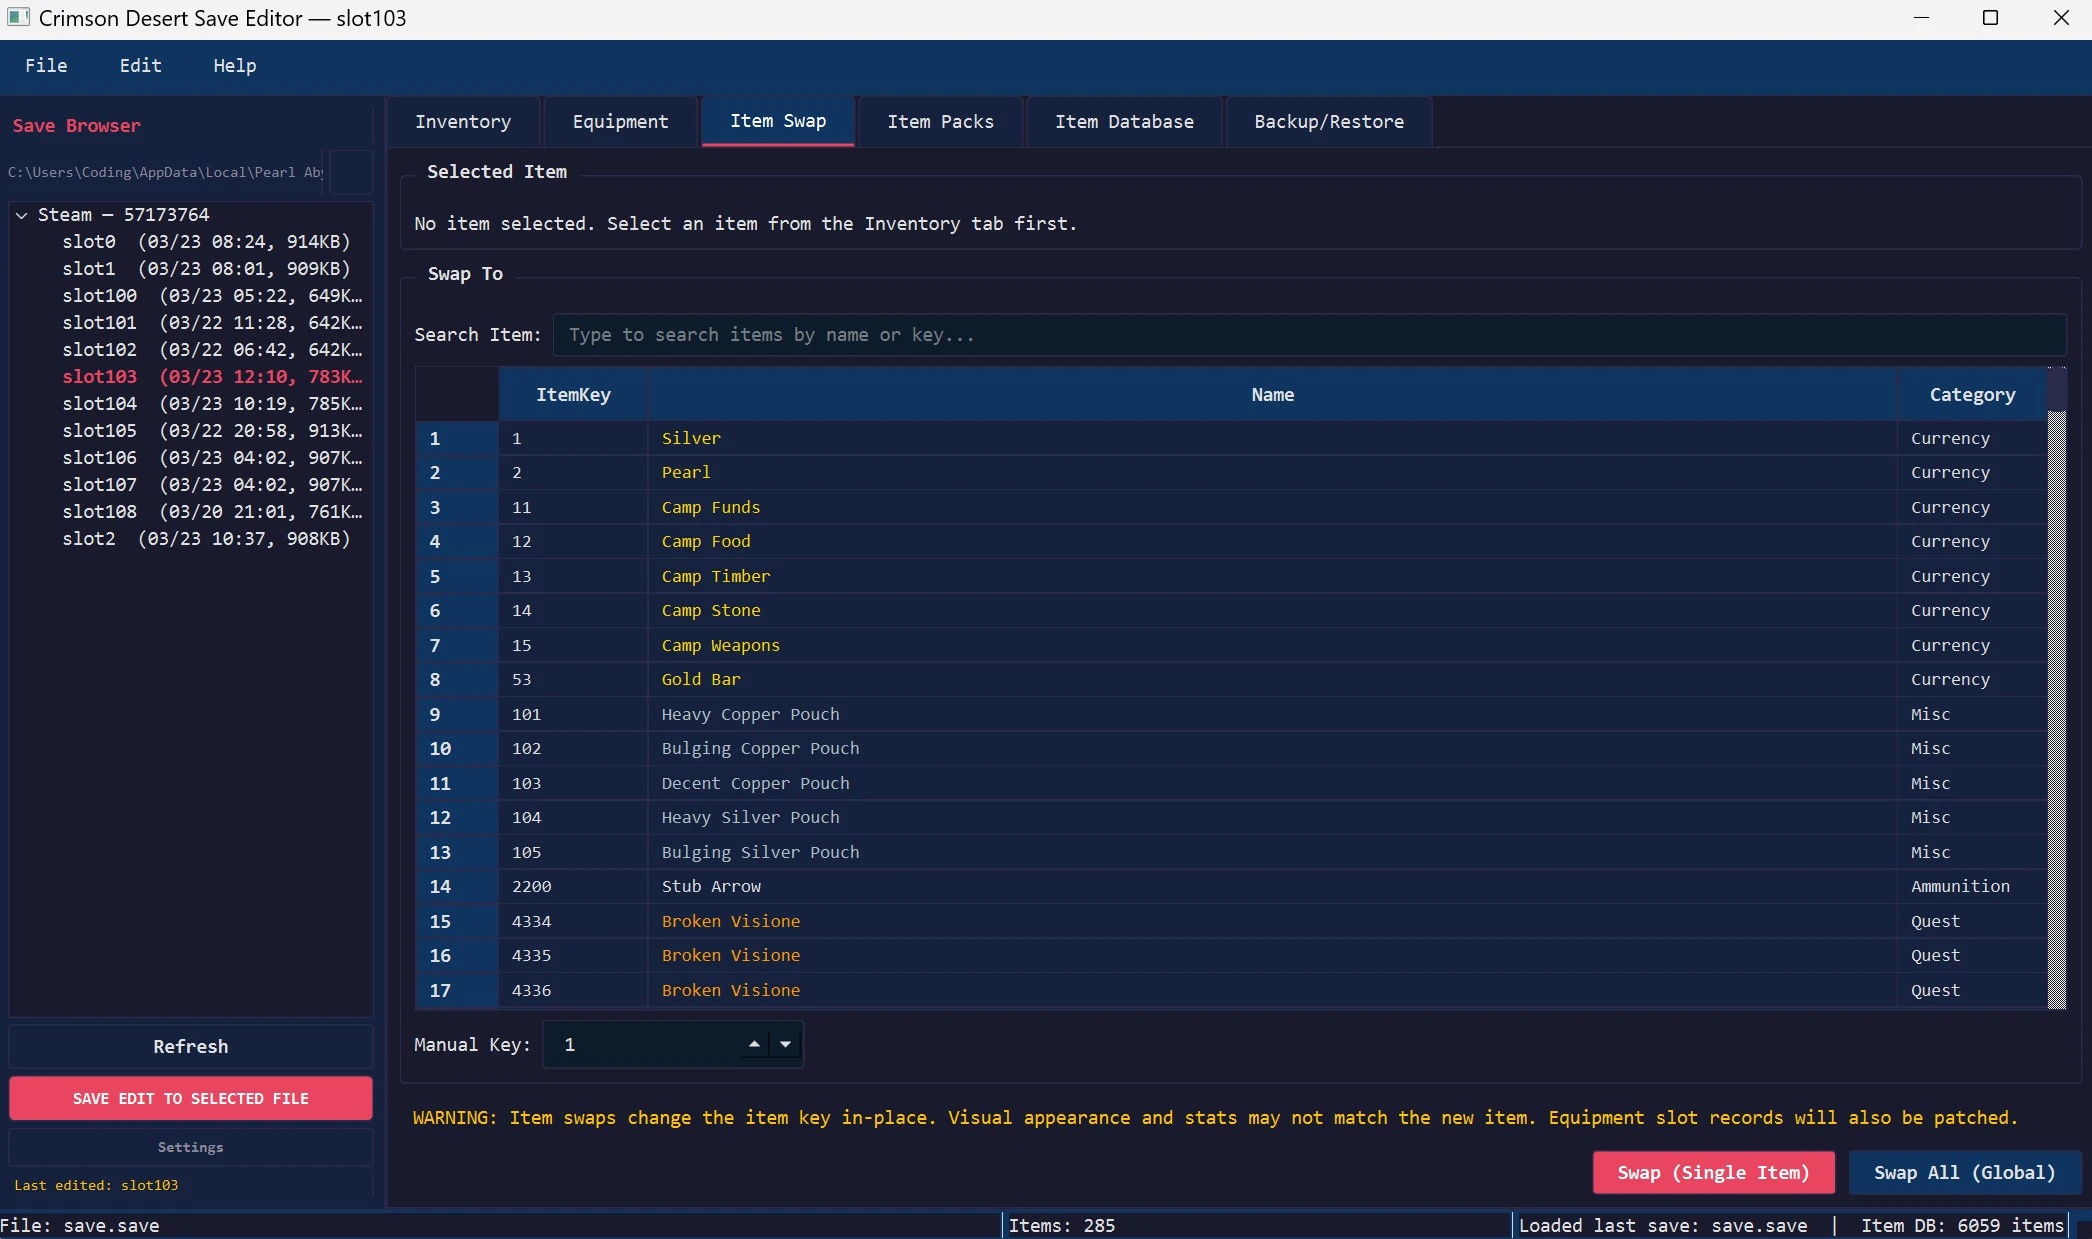Sort table by the Category column header
The image size is (2092, 1239).
(x=1971, y=395)
